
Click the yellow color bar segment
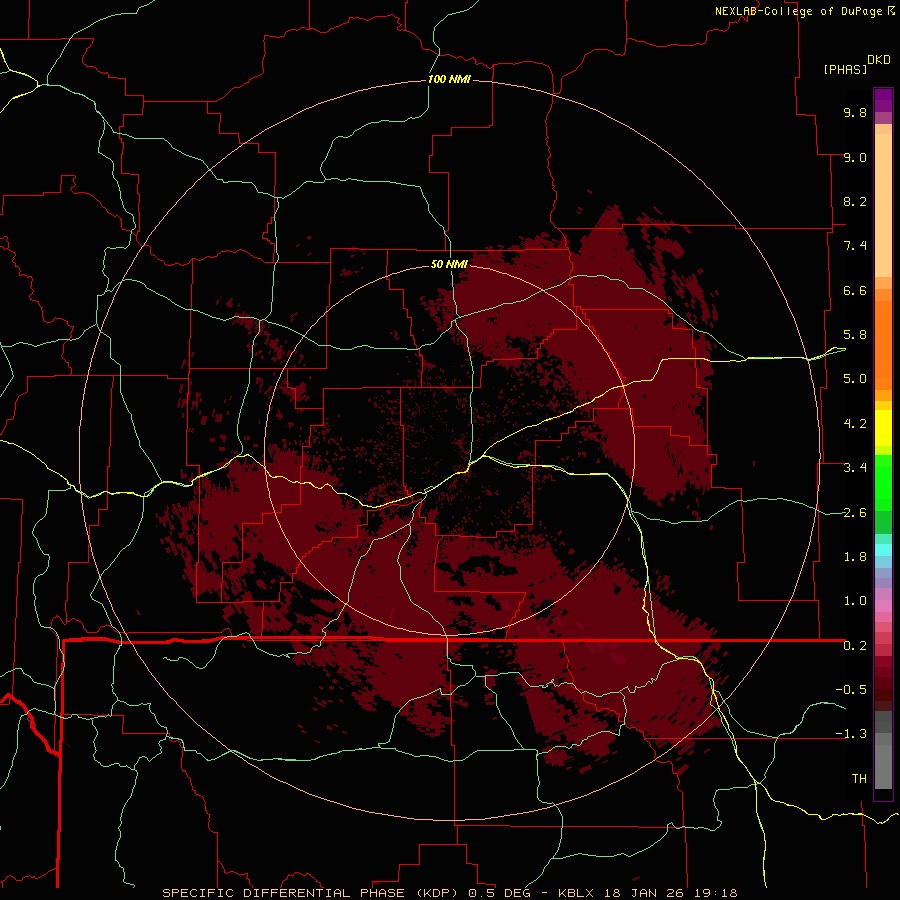pyautogui.click(x=883, y=428)
